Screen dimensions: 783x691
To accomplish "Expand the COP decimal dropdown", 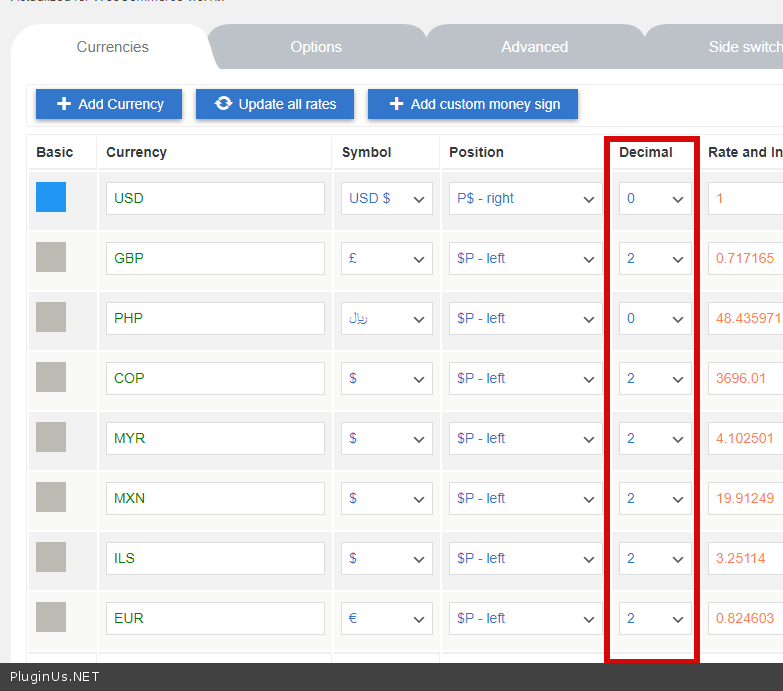I will 655,378.
